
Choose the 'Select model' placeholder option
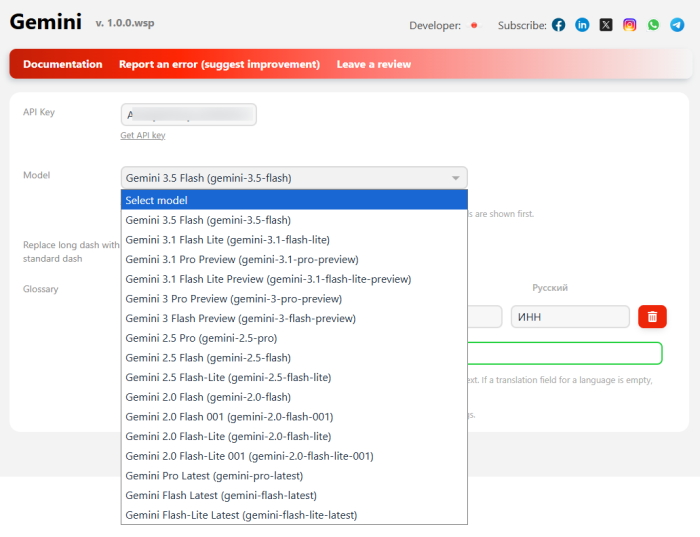(x=294, y=200)
